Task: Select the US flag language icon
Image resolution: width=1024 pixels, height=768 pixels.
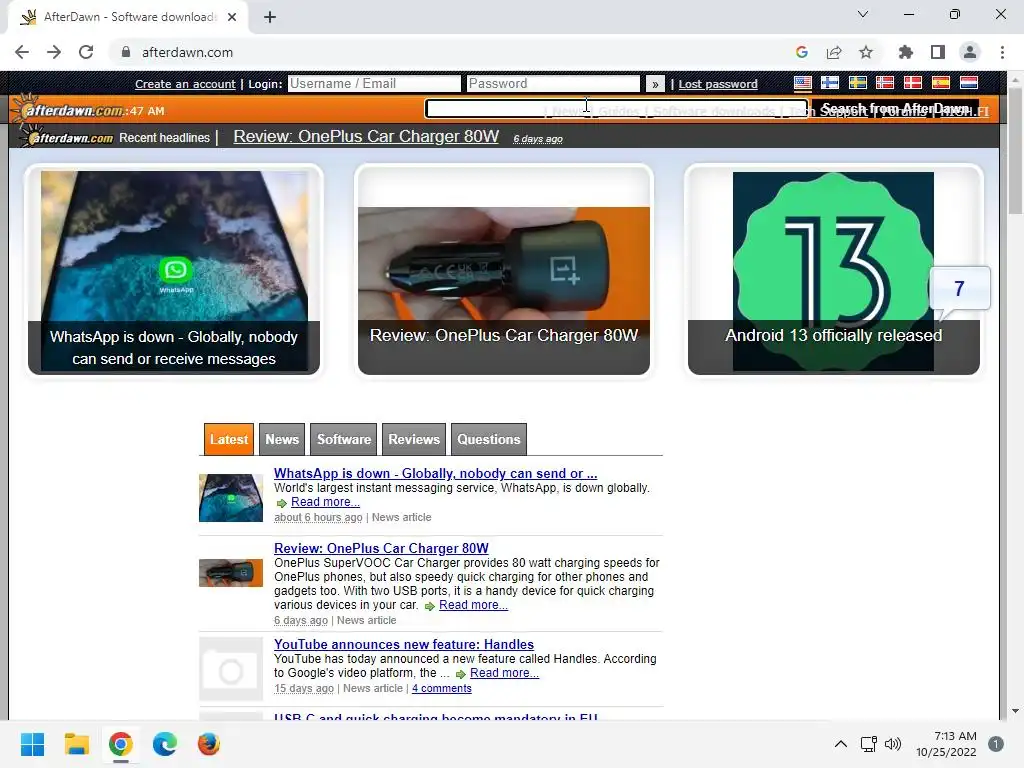Action: [x=803, y=83]
